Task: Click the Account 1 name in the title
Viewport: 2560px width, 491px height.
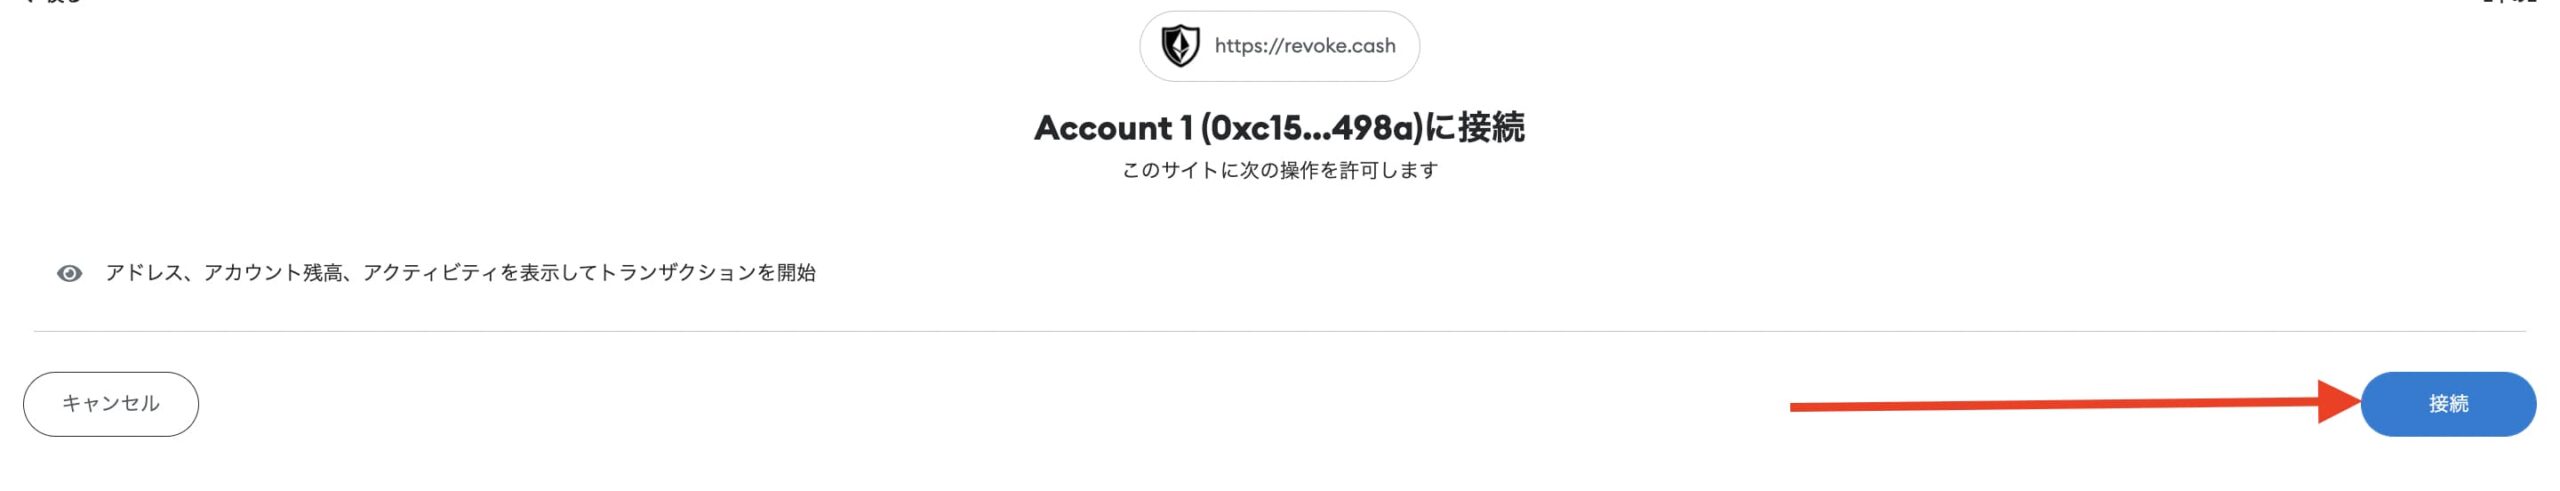Action: click(x=1113, y=128)
